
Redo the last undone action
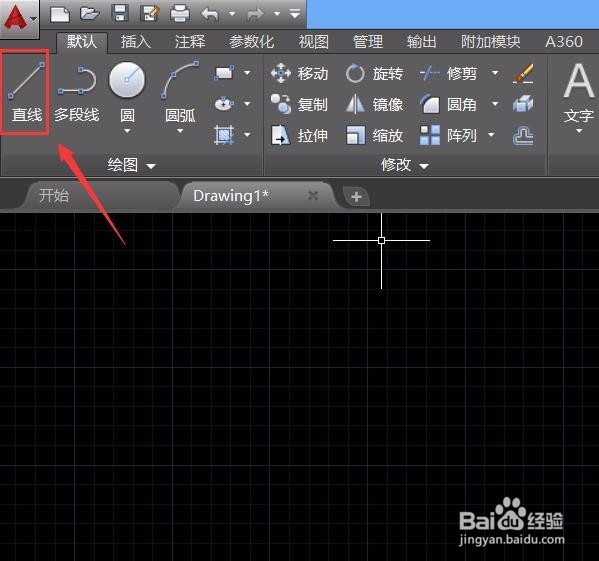256,15
